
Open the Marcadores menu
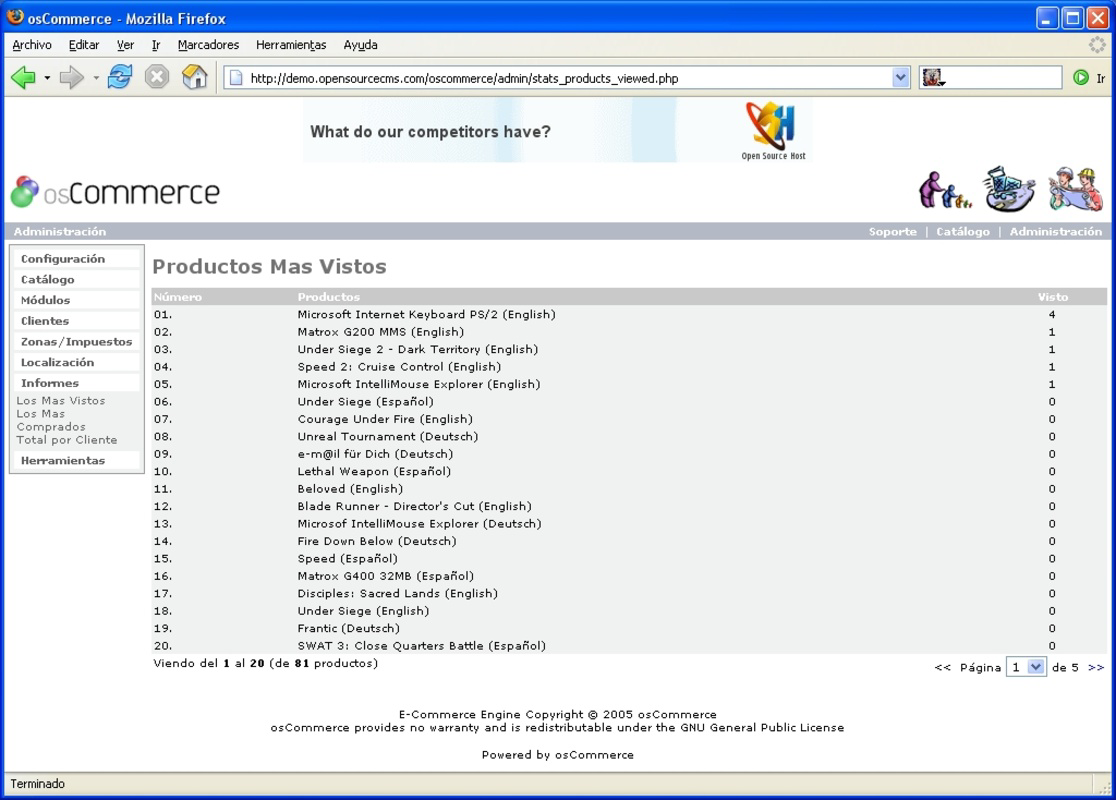pos(208,45)
